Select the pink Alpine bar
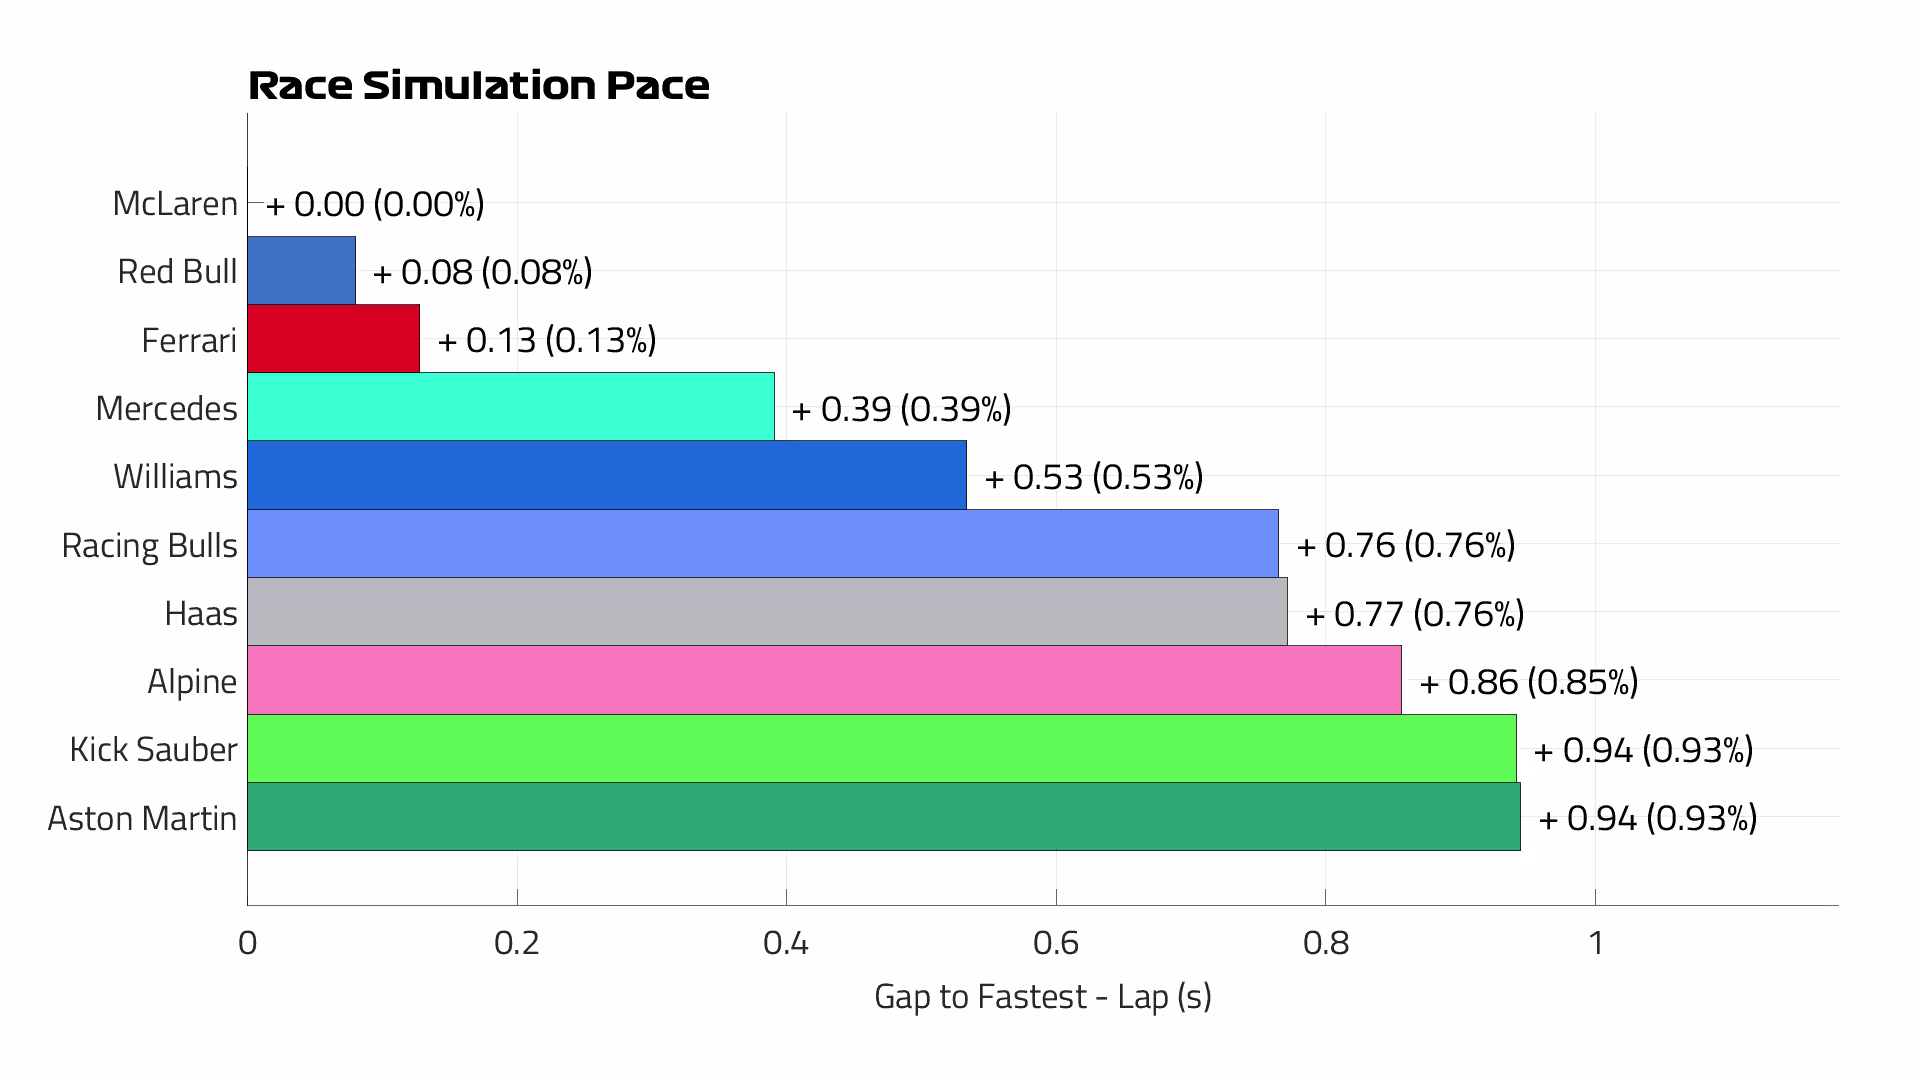This screenshot has height=1080, width=1920. (824, 680)
